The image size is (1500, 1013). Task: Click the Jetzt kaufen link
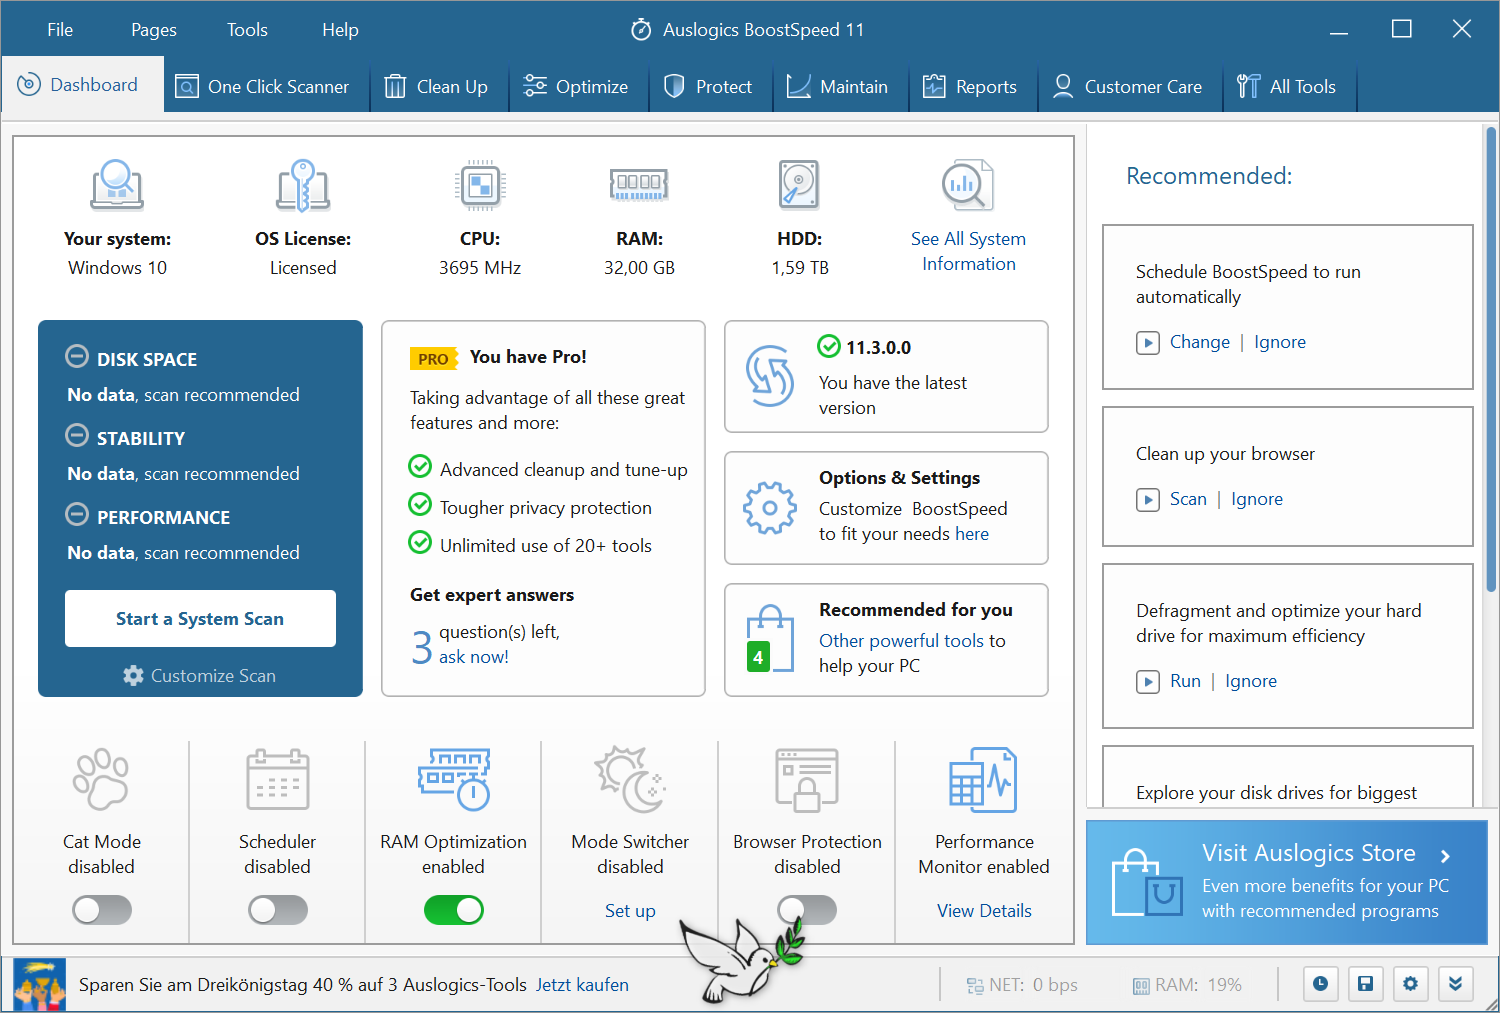[x=582, y=985]
